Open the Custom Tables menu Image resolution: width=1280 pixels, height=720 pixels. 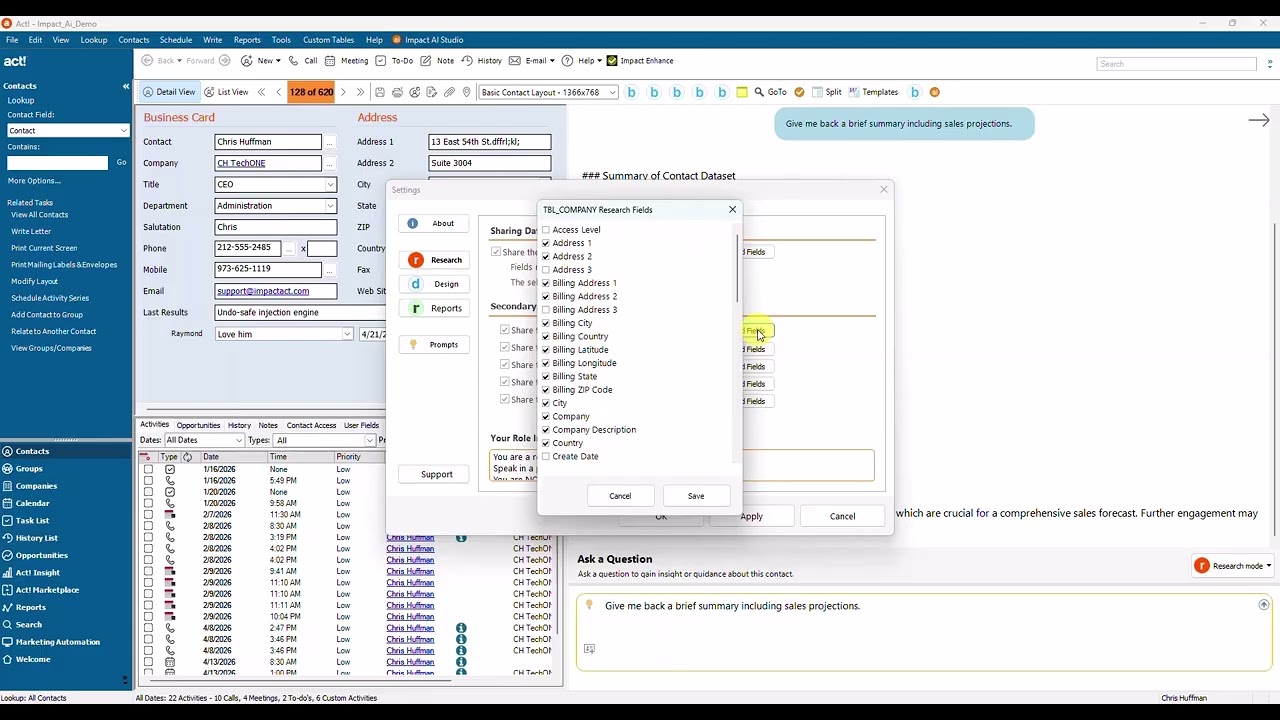pyautogui.click(x=328, y=40)
